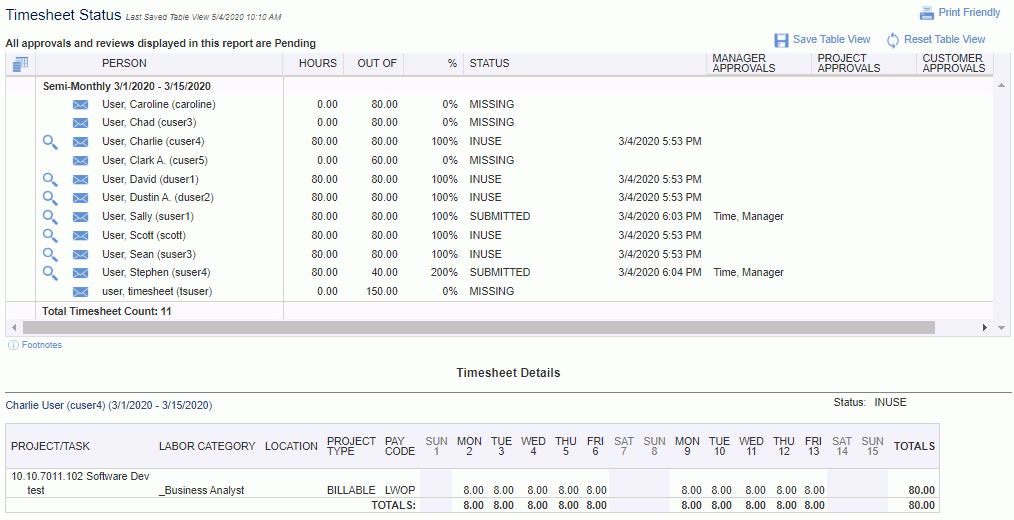Screen dimensions: 1014x520
Task: Click the horizontal scrollbar left arrow
Action: [15, 328]
